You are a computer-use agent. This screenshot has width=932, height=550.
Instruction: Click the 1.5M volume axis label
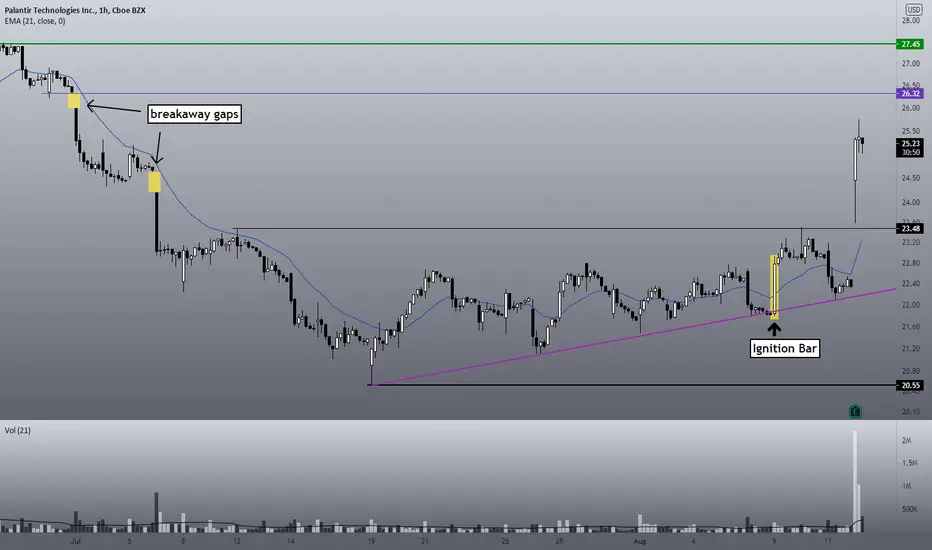(909, 463)
